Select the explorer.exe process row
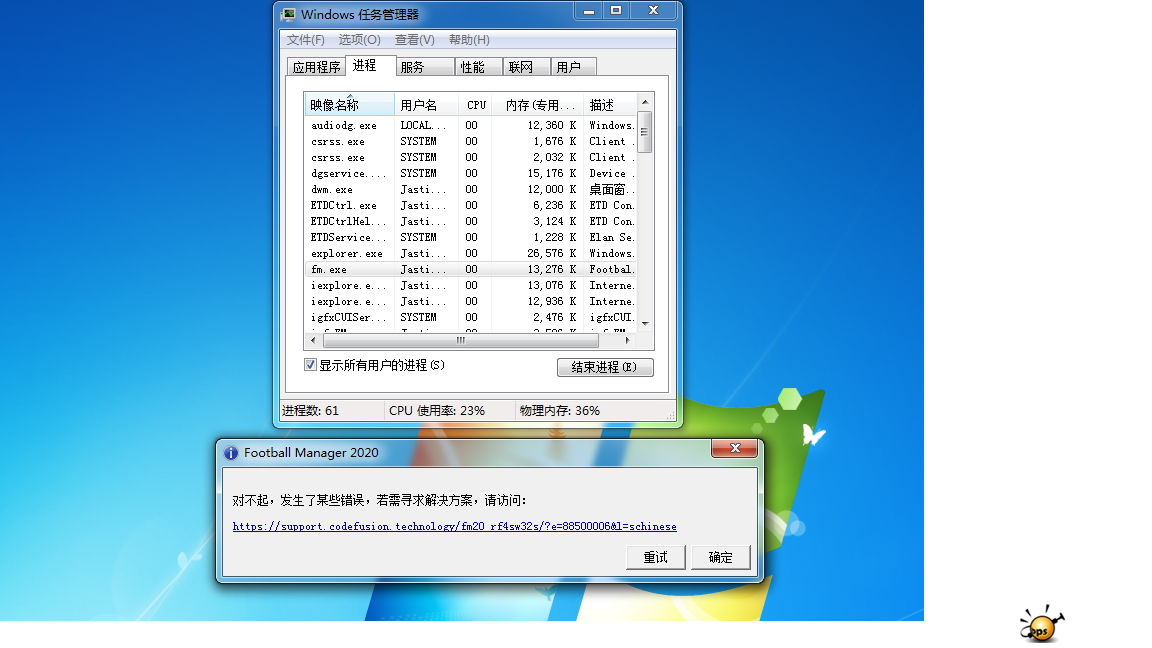Image resolution: width=1152 pixels, height=648 pixels. click(x=470, y=254)
